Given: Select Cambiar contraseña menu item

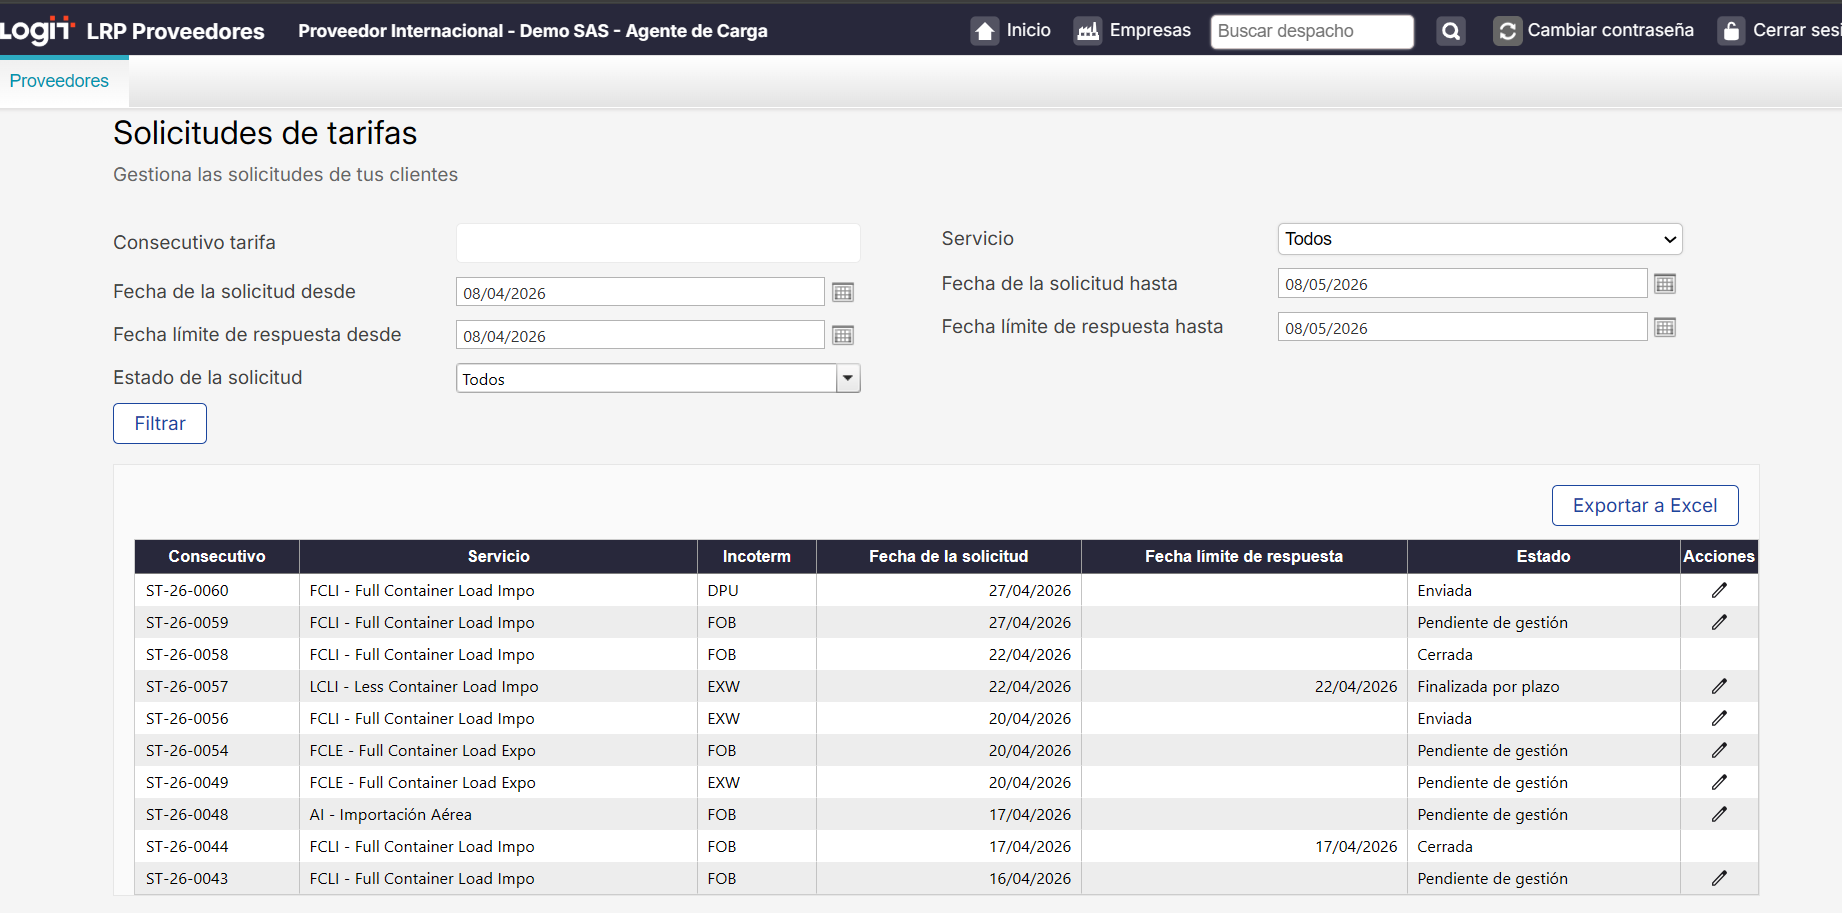Looking at the screenshot, I should (x=1610, y=30).
